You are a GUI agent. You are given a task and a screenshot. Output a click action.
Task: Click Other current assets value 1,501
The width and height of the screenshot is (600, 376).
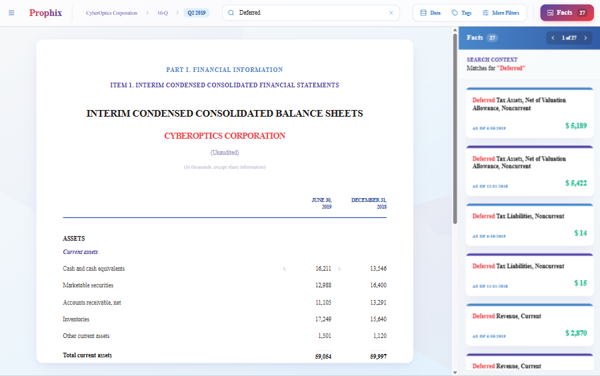(x=324, y=335)
